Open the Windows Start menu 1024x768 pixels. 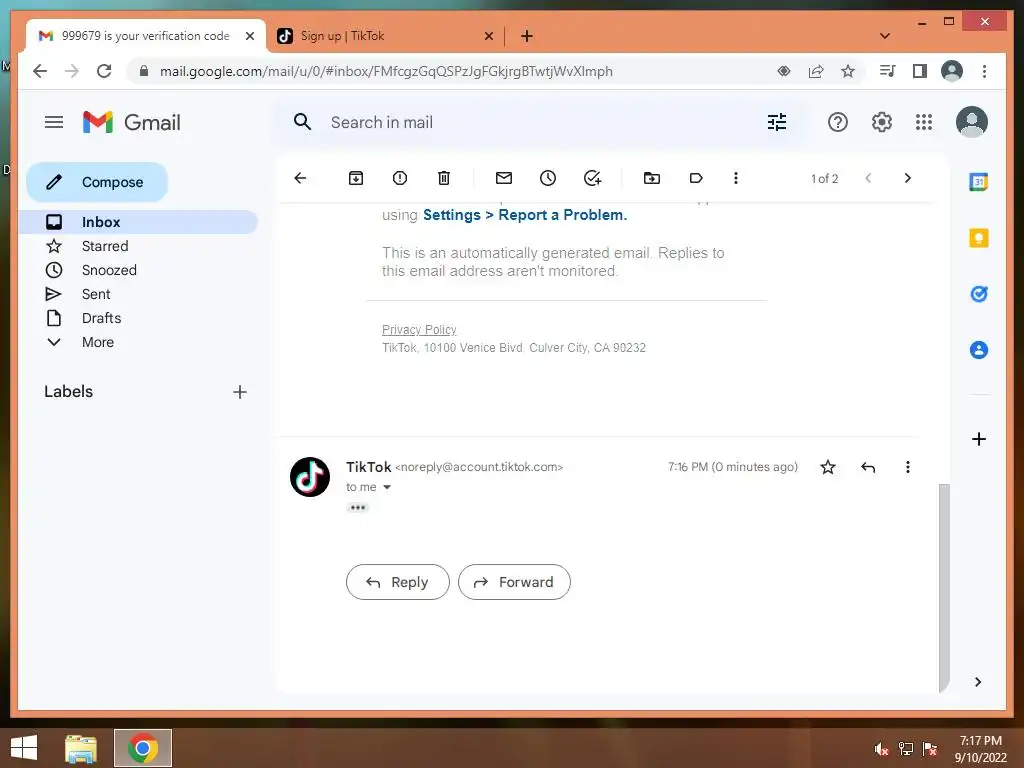tap(24, 748)
